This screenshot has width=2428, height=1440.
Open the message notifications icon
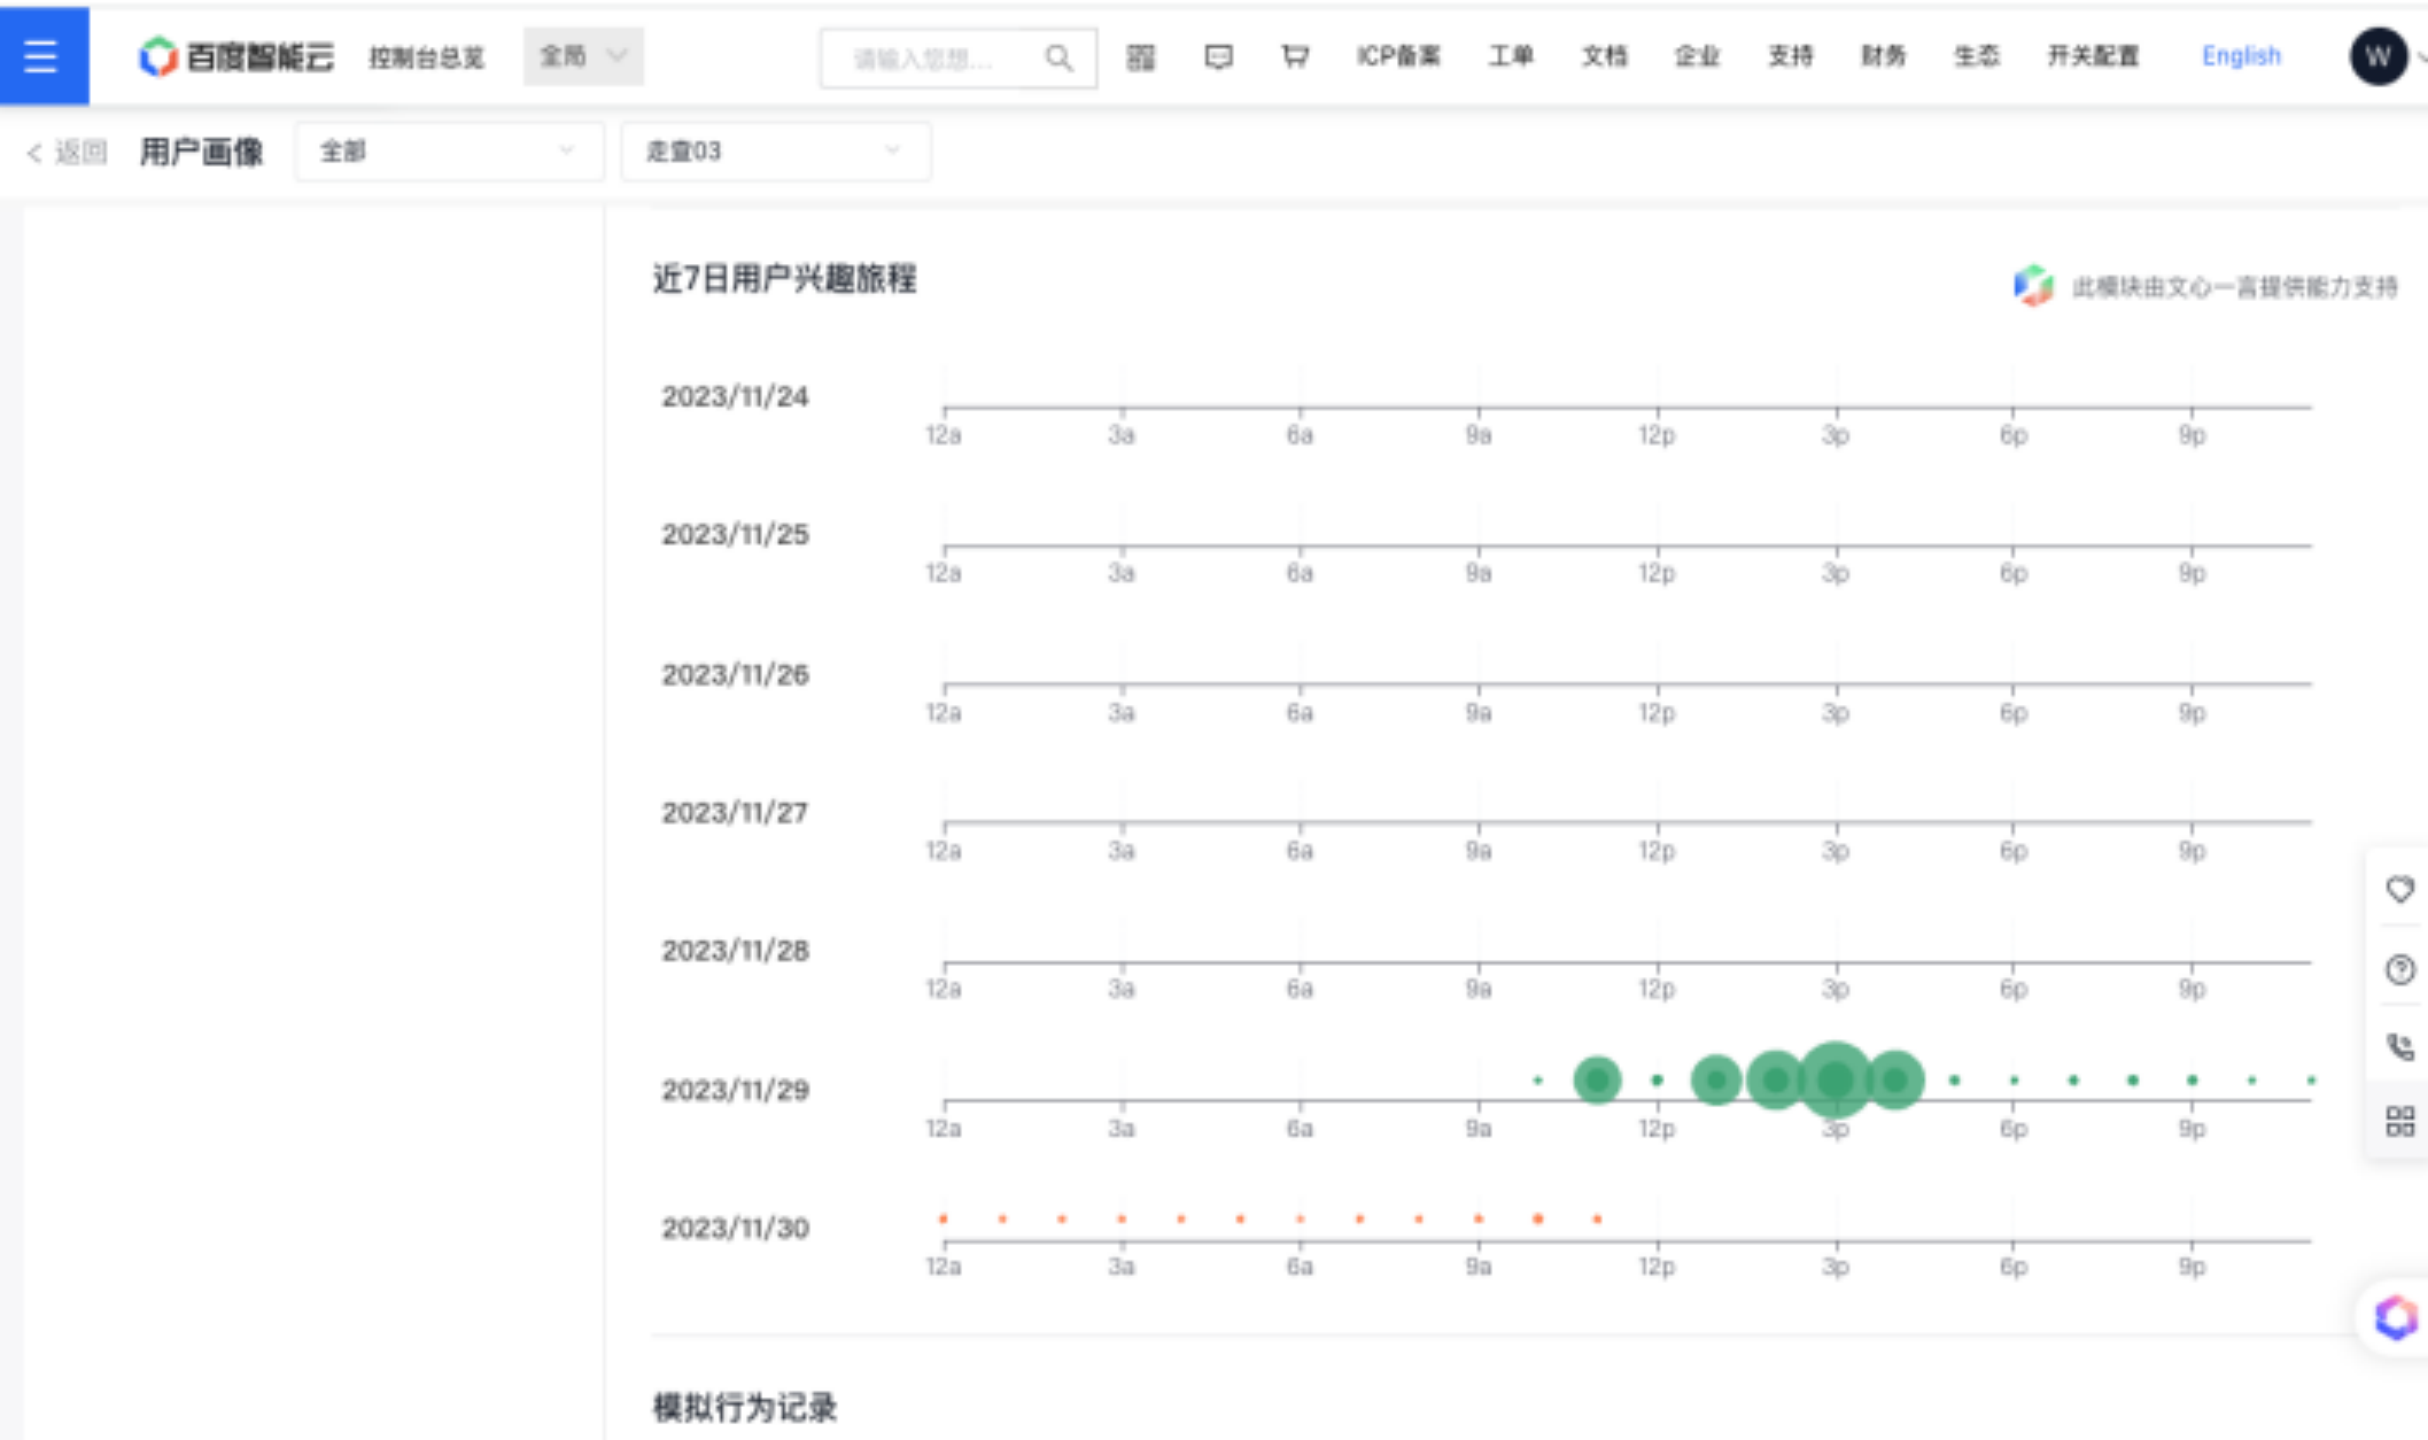(1218, 57)
